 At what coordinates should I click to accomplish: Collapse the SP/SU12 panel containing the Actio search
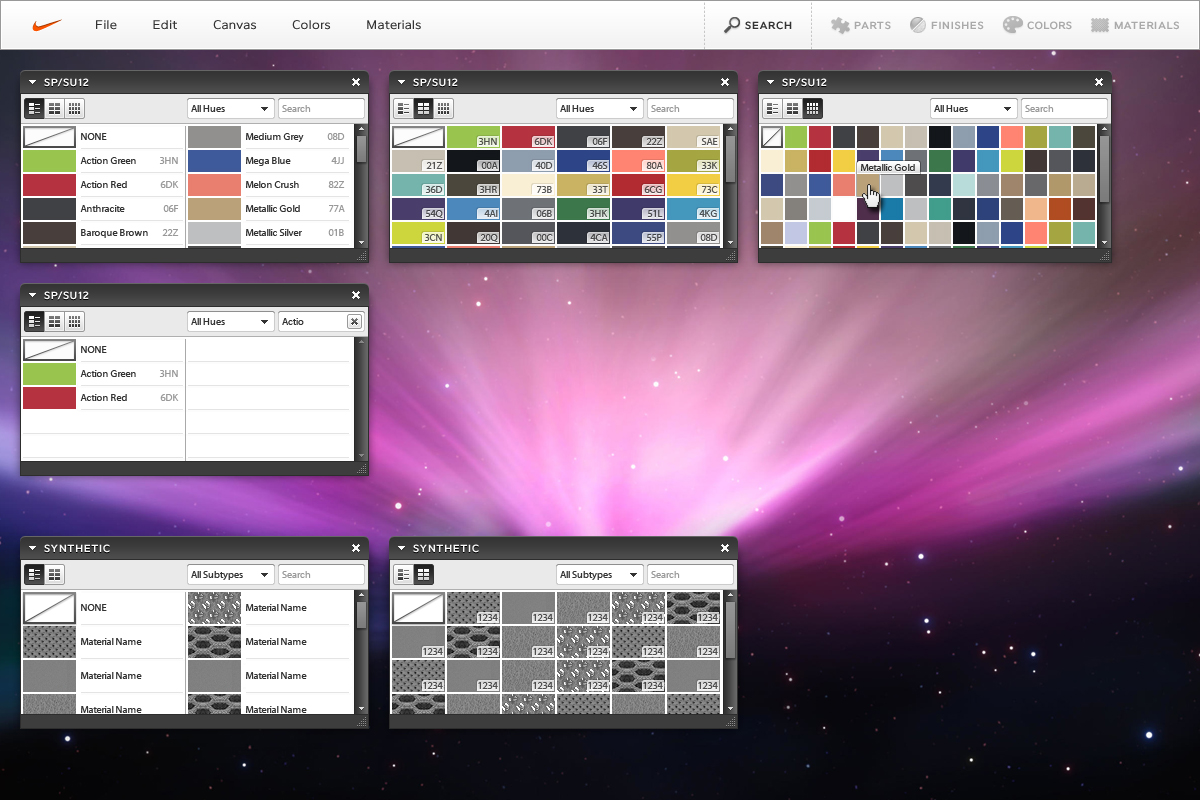[x=33, y=295]
